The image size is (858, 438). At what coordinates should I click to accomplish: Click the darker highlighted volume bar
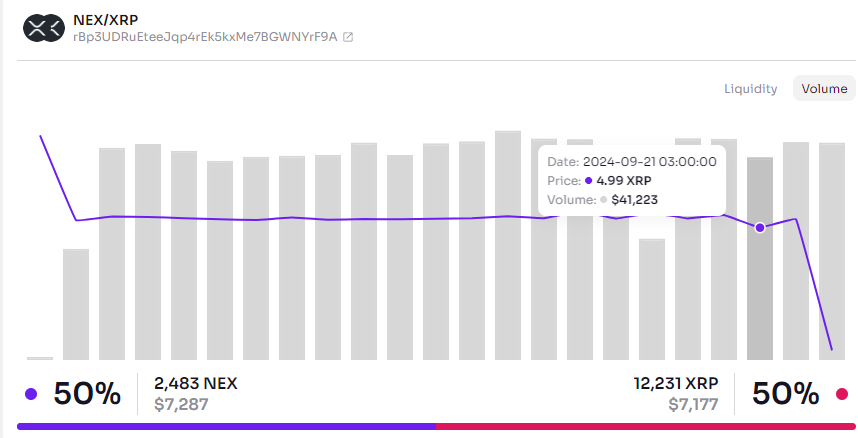pyautogui.click(x=760, y=258)
